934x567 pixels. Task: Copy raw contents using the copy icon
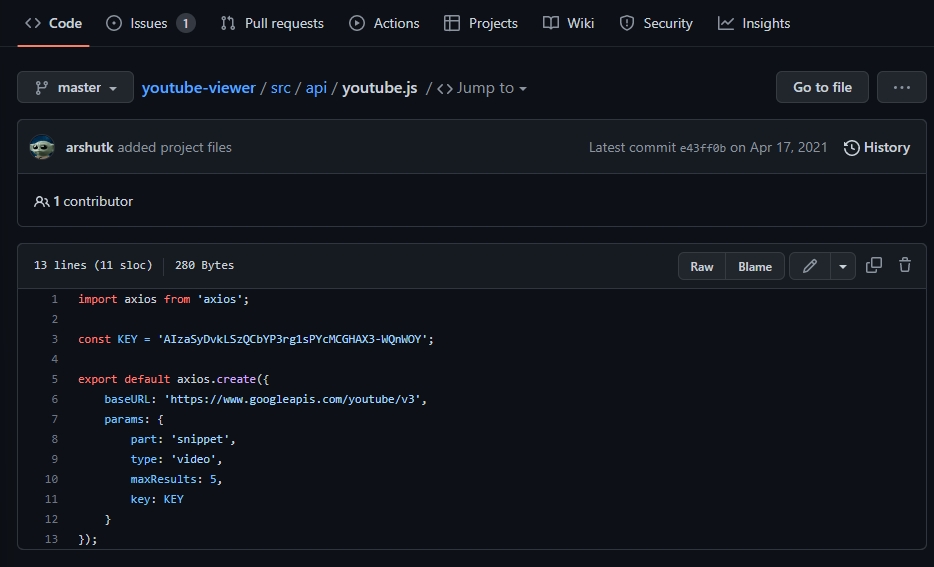pyautogui.click(x=874, y=265)
